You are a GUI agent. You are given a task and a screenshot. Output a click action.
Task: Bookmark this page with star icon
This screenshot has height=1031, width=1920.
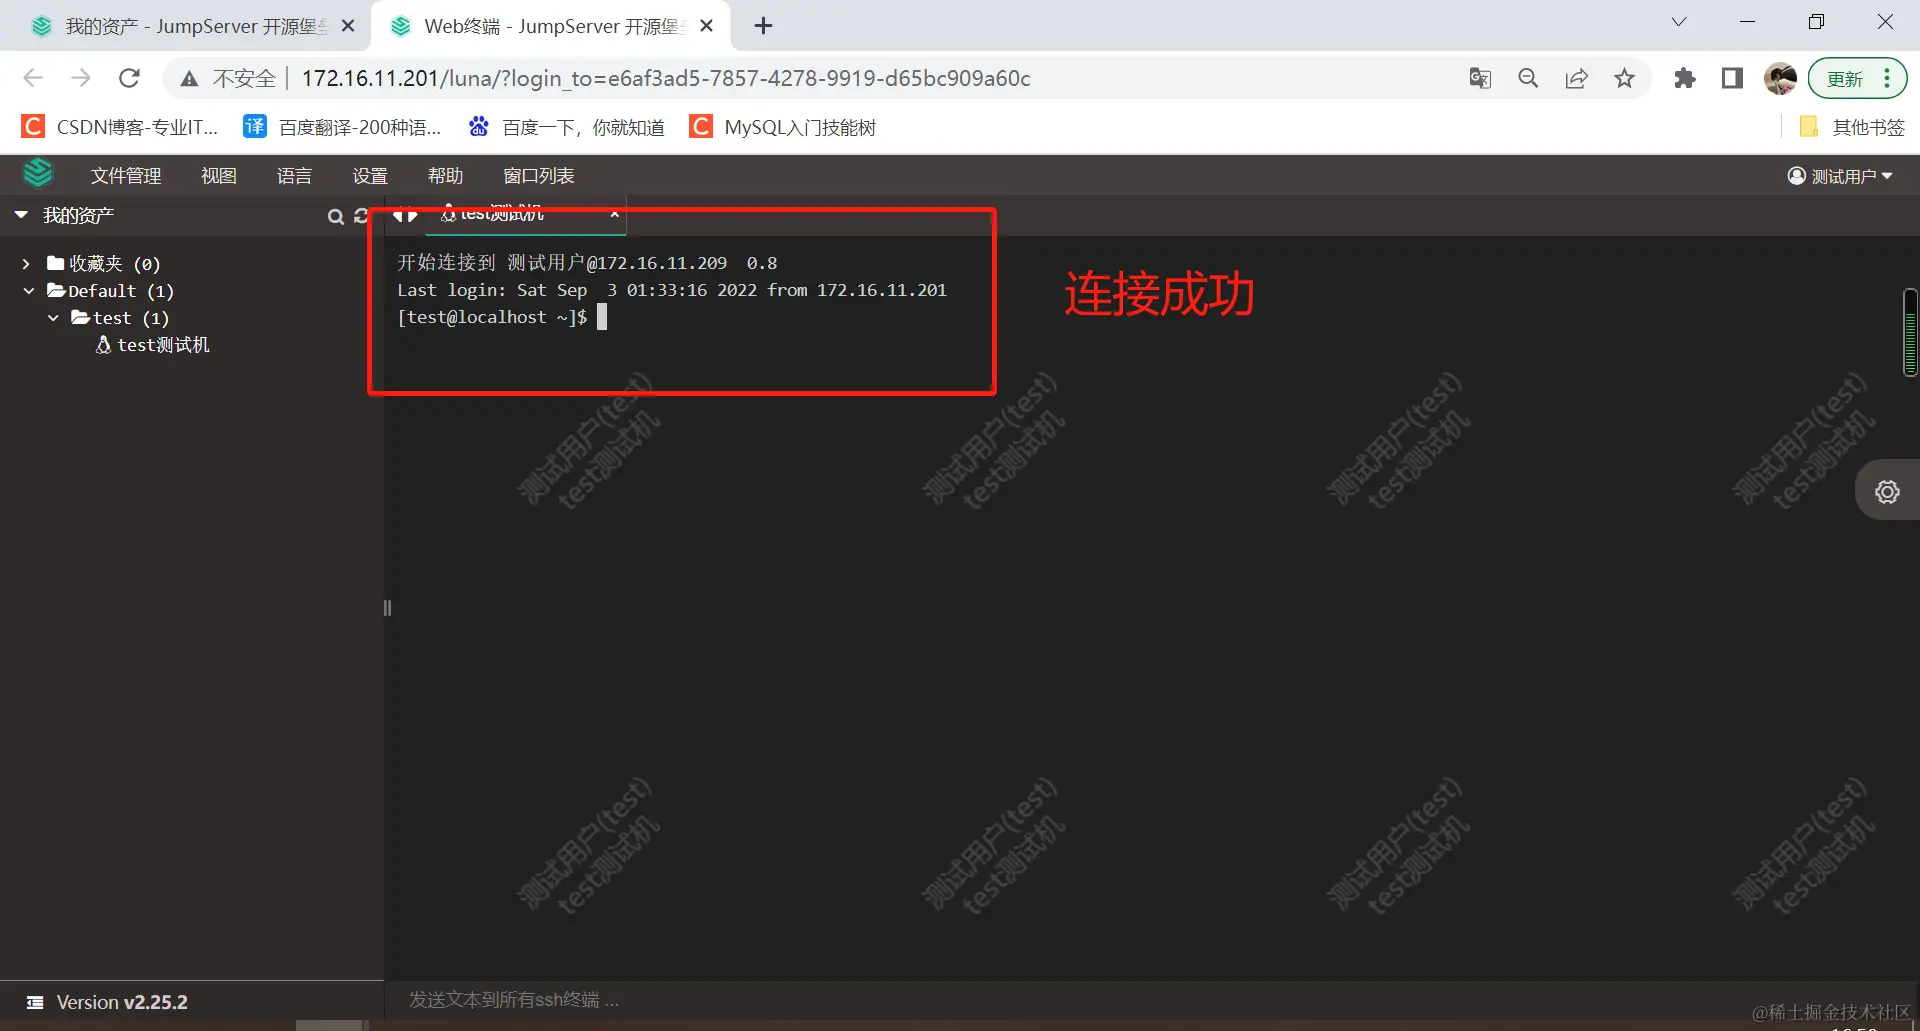1624,78
